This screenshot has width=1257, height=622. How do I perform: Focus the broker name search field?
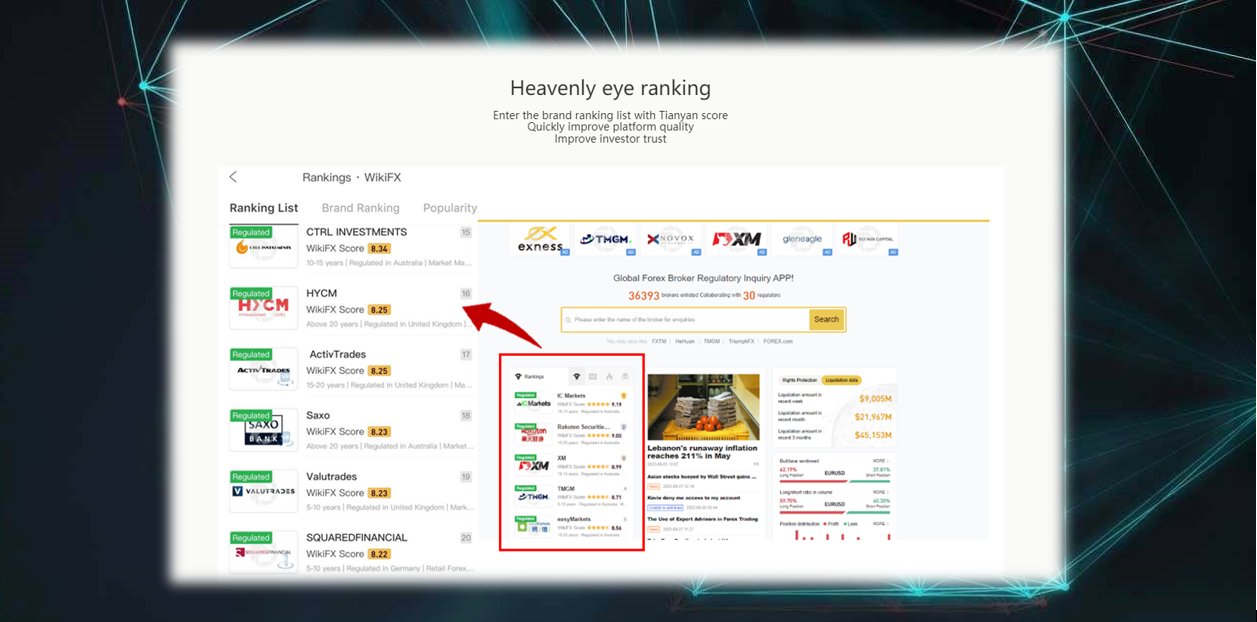pyautogui.click(x=686, y=320)
